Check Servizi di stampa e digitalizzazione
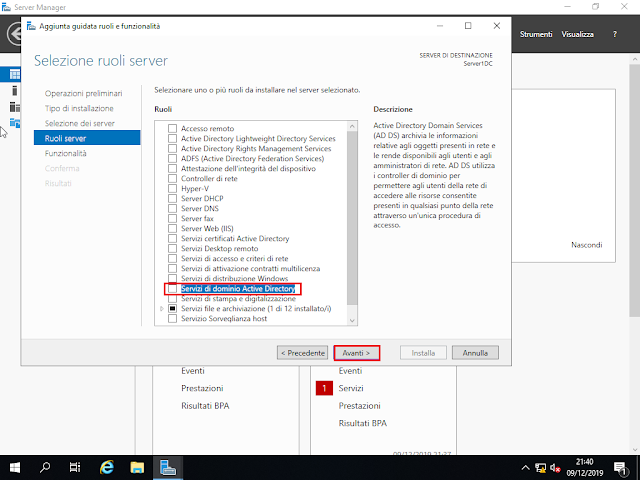 172,299
